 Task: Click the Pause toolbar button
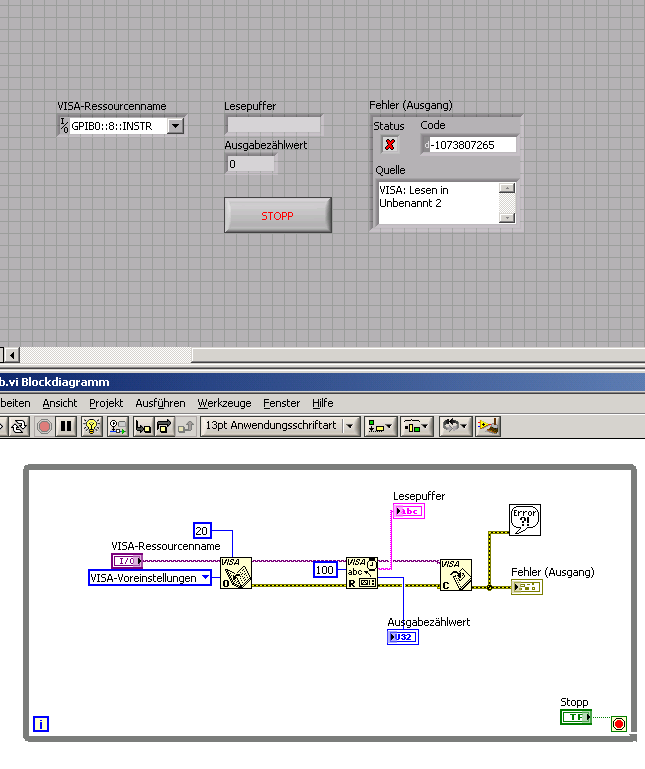tap(66, 426)
